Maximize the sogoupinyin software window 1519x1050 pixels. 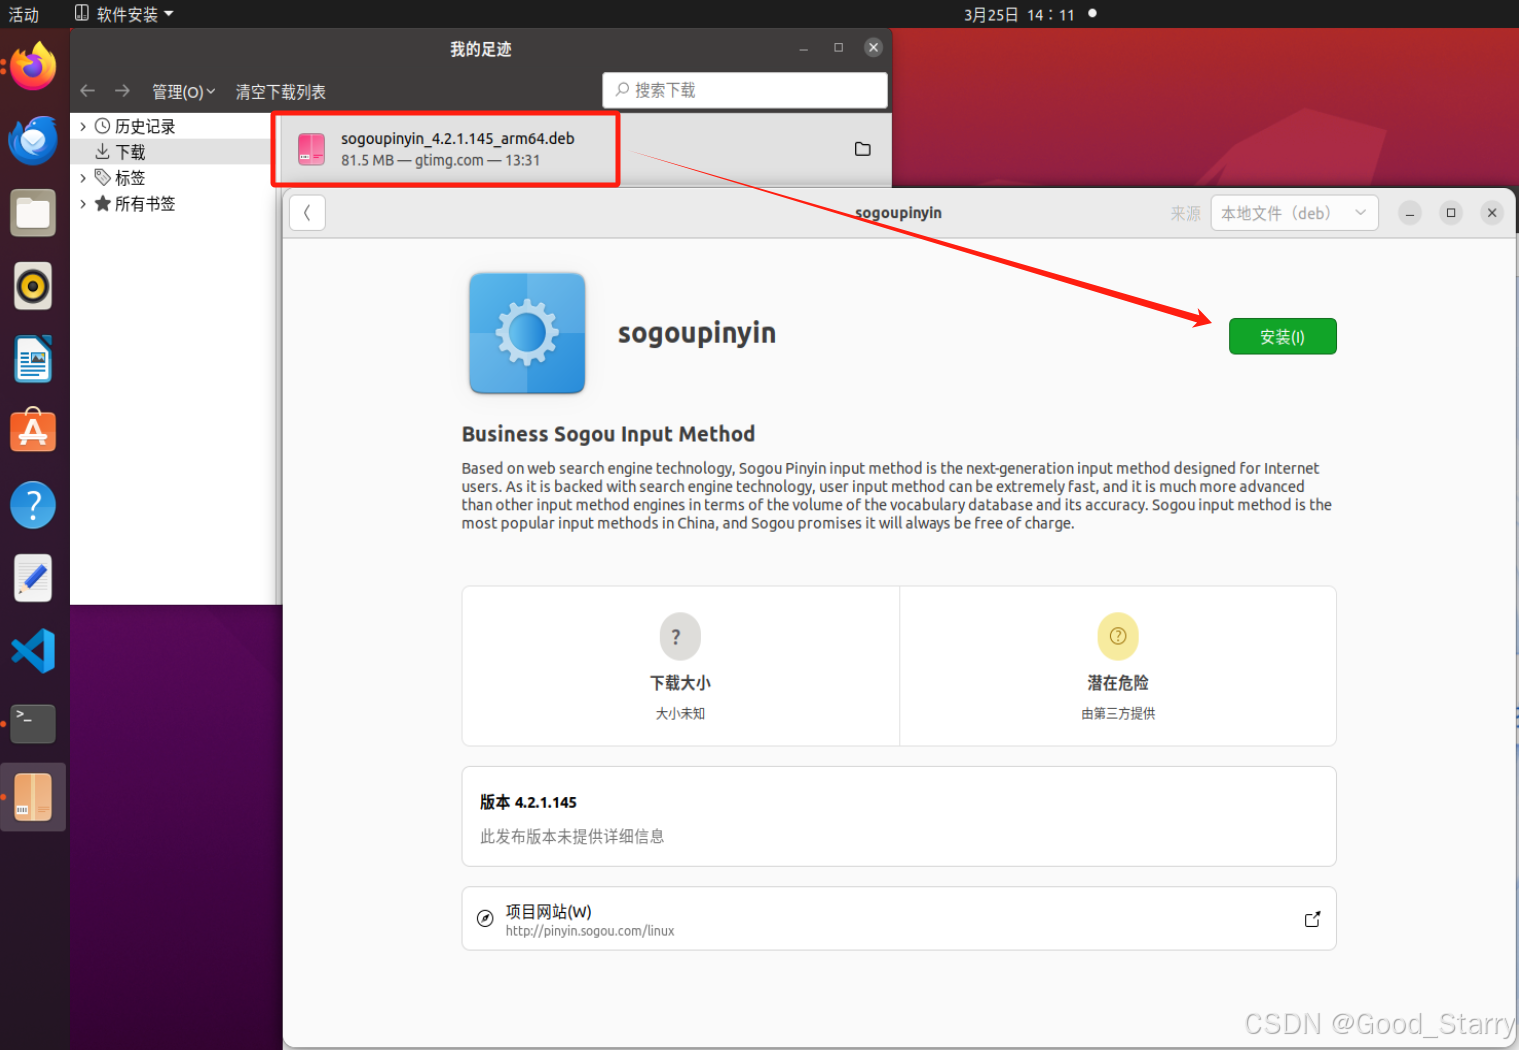pos(1450,213)
